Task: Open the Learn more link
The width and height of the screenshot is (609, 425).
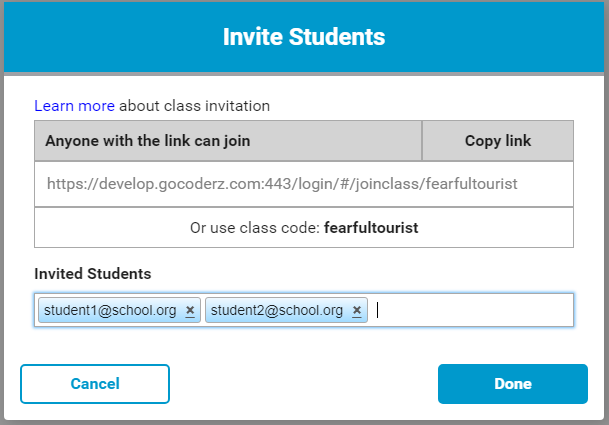Action: pos(74,104)
